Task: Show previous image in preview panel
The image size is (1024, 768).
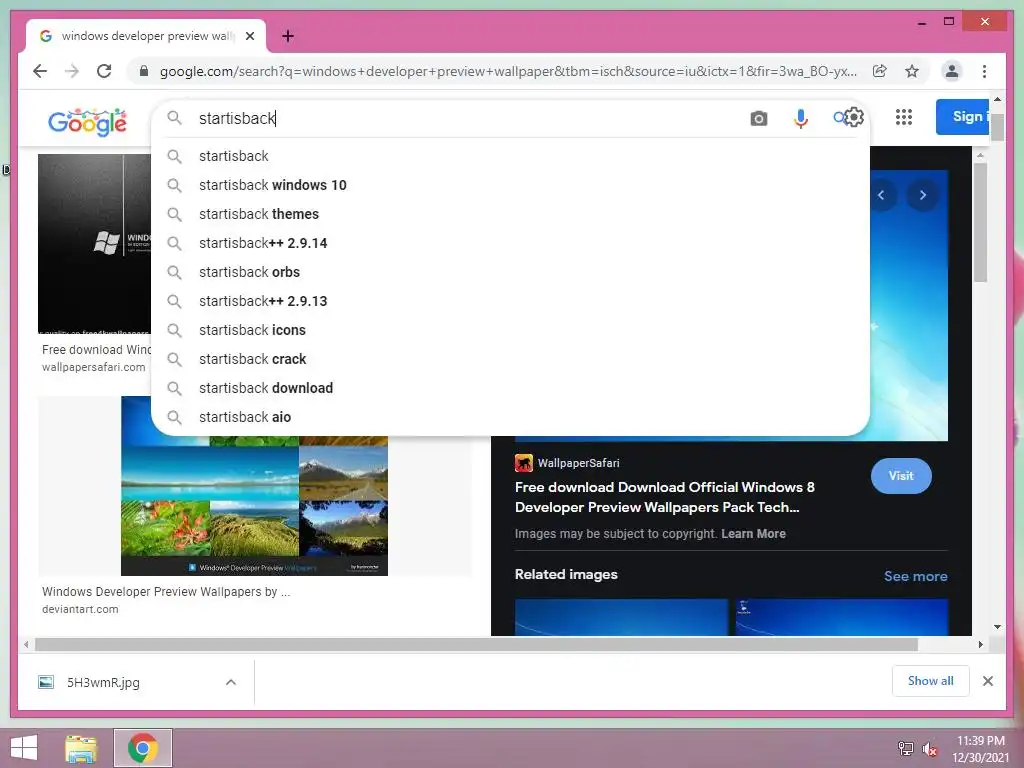Action: click(x=881, y=195)
